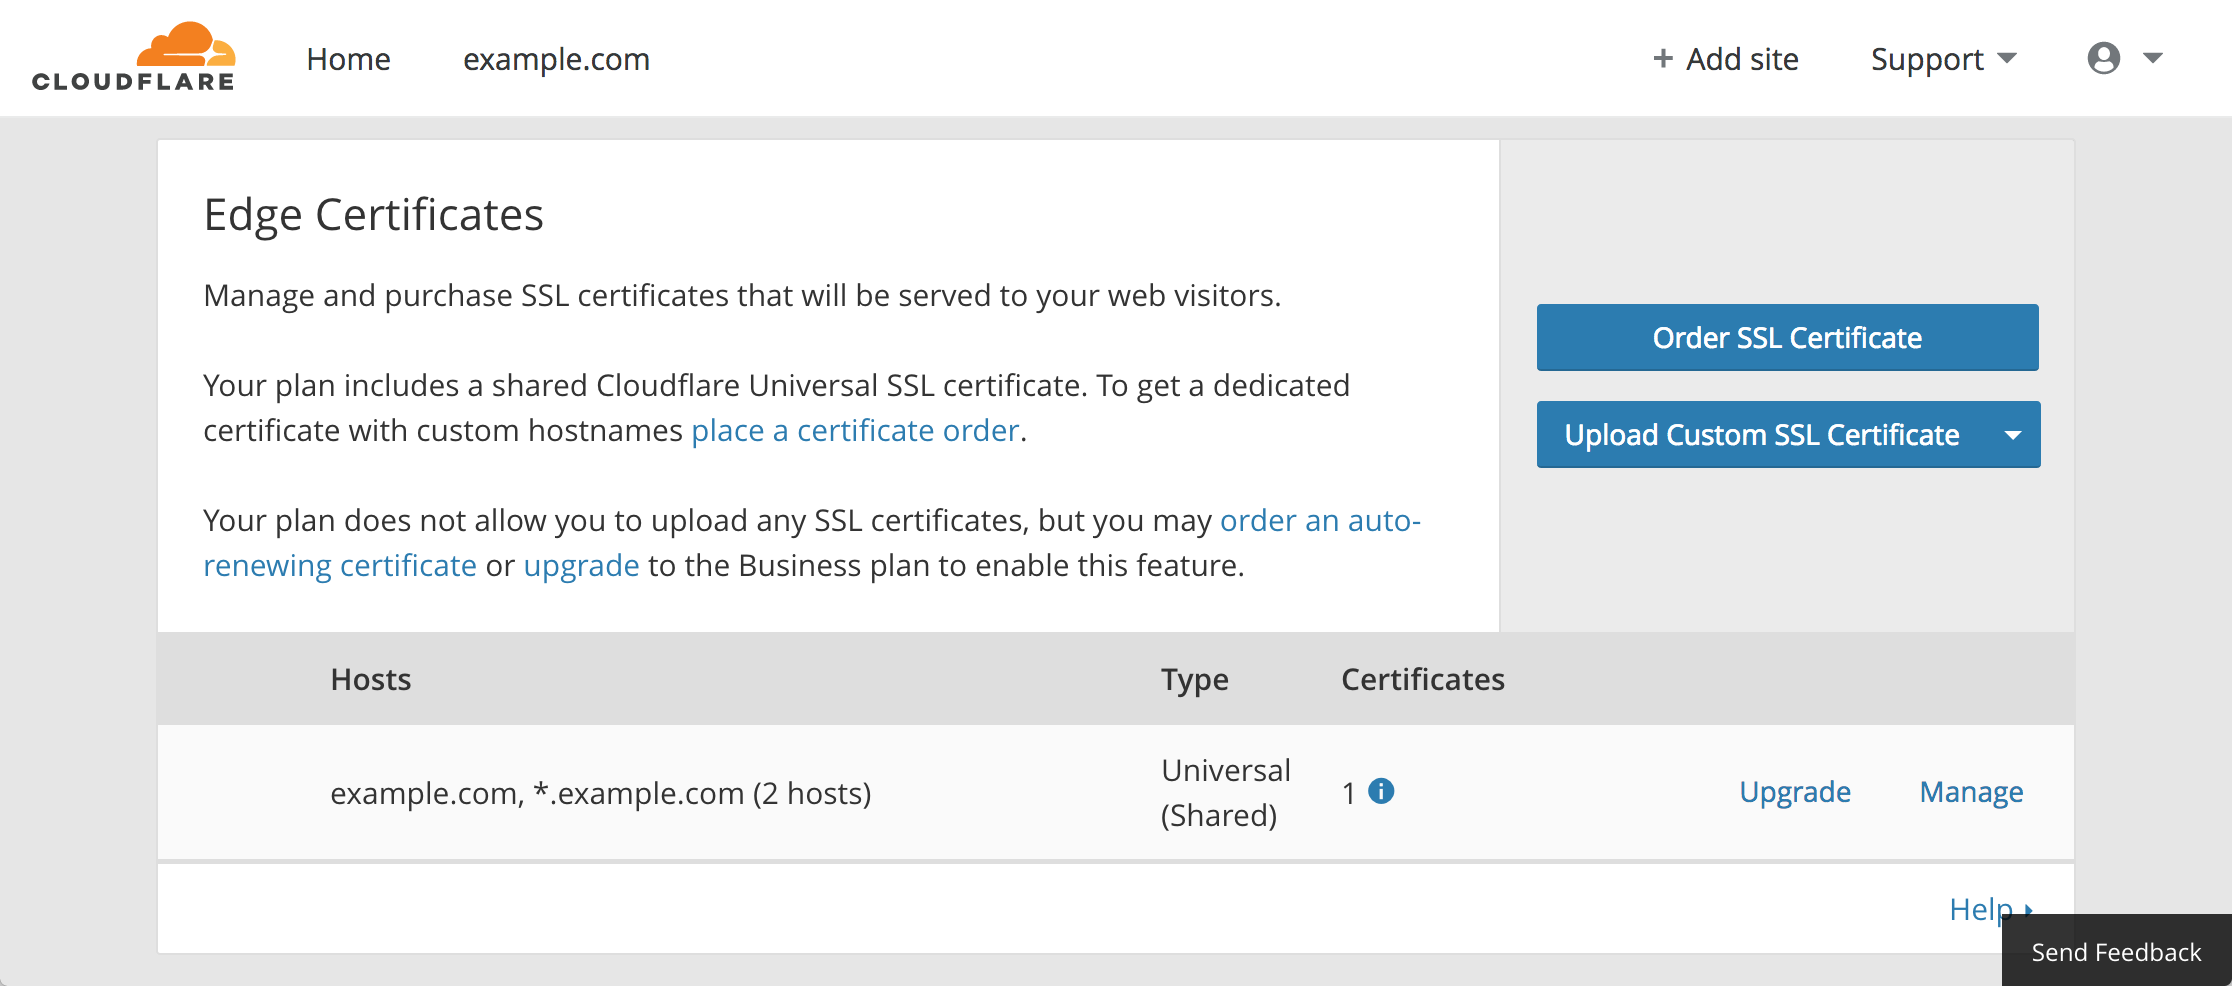This screenshot has width=2232, height=986.
Task: Click Add site in the header
Action: pos(1740,58)
